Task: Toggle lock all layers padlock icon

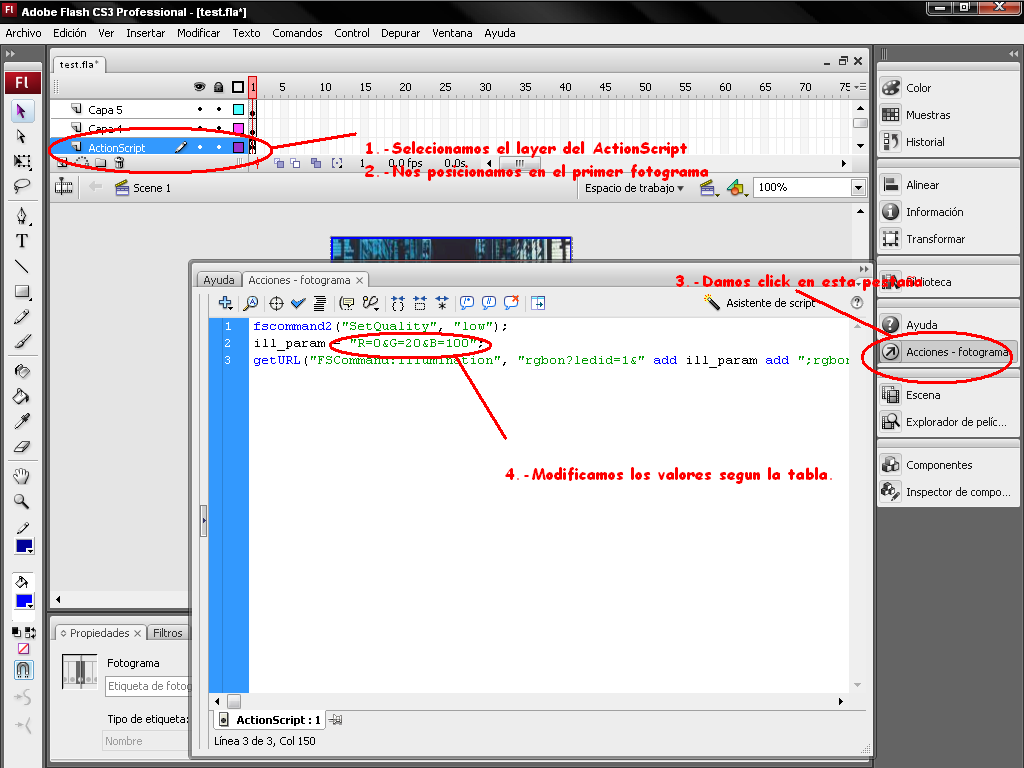Action: [x=219, y=87]
